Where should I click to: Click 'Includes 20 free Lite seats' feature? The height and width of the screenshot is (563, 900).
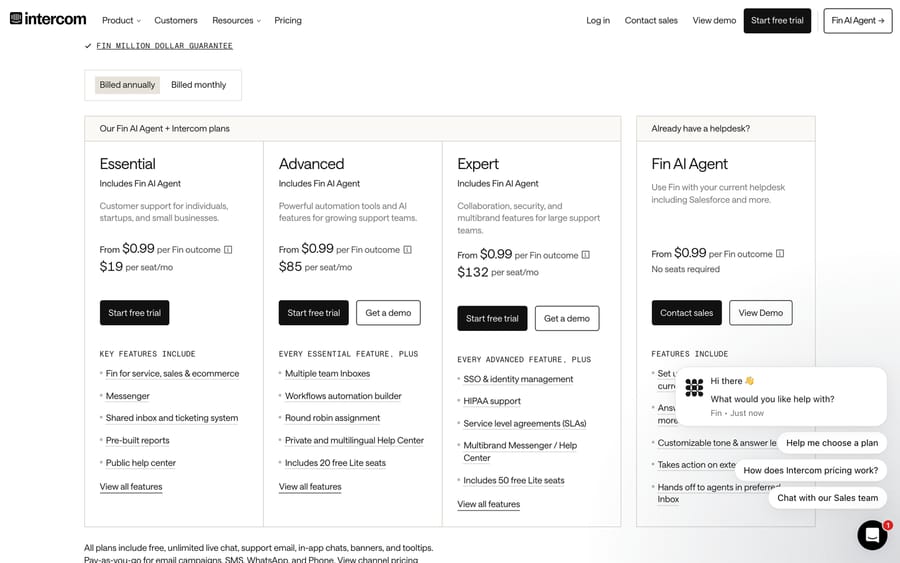335,463
